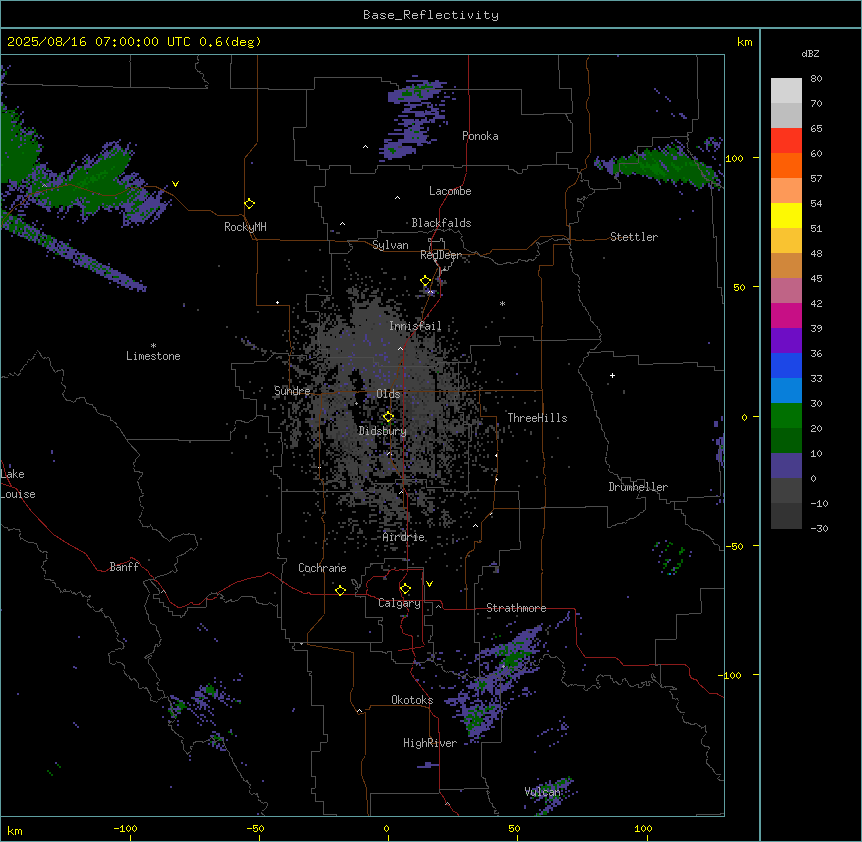
Task: Click the -30 value in the dBZ legend
Action: (819, 528)
